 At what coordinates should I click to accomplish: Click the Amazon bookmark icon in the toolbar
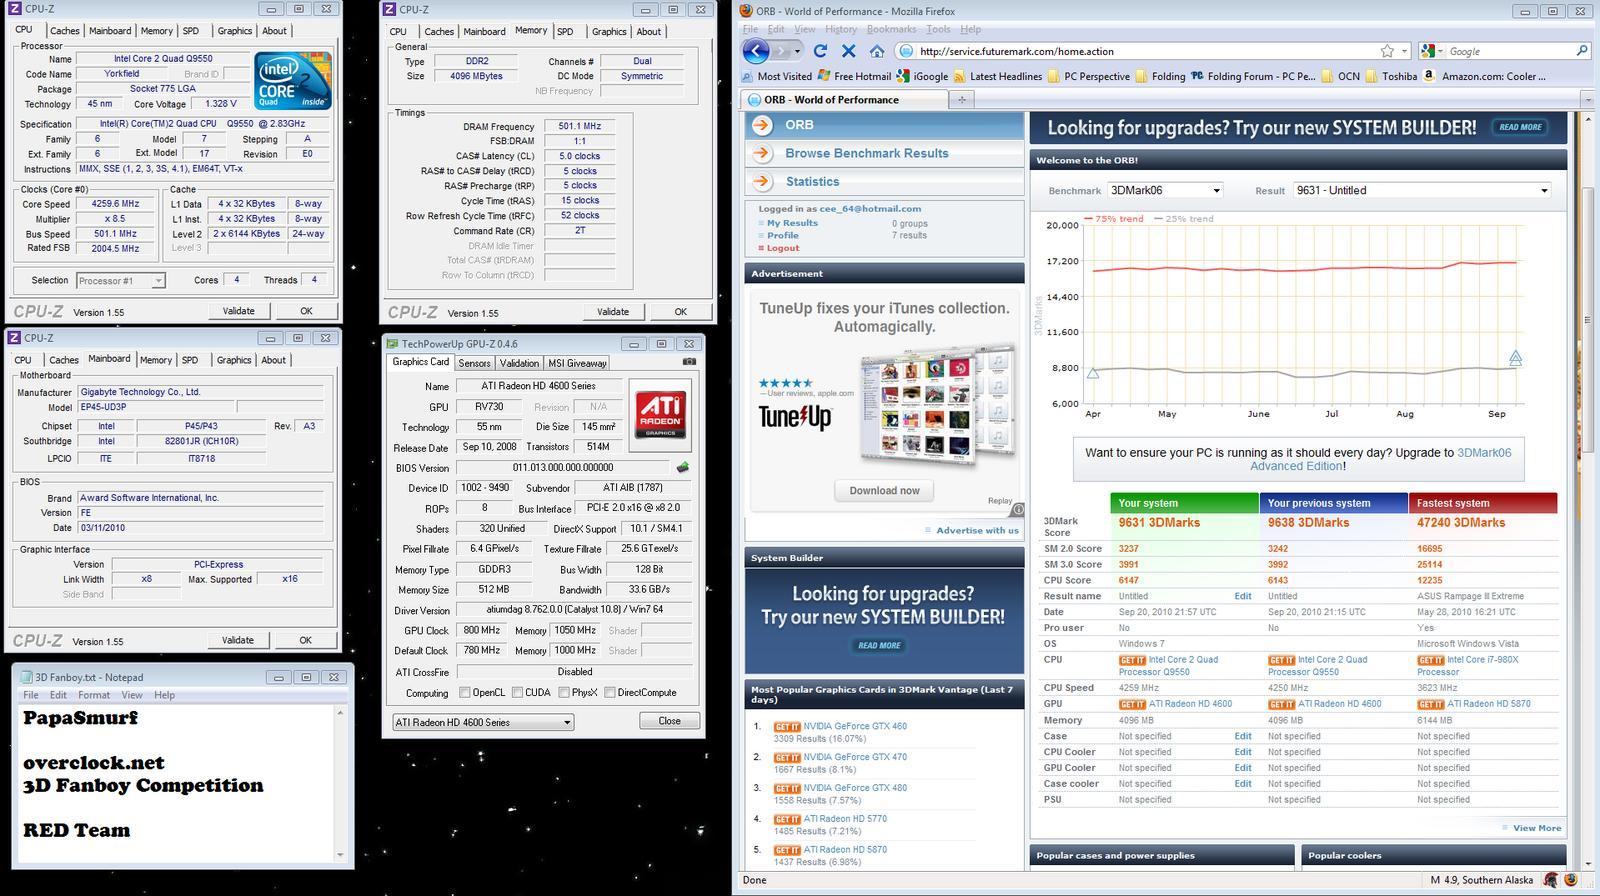tap(1431, 76)
